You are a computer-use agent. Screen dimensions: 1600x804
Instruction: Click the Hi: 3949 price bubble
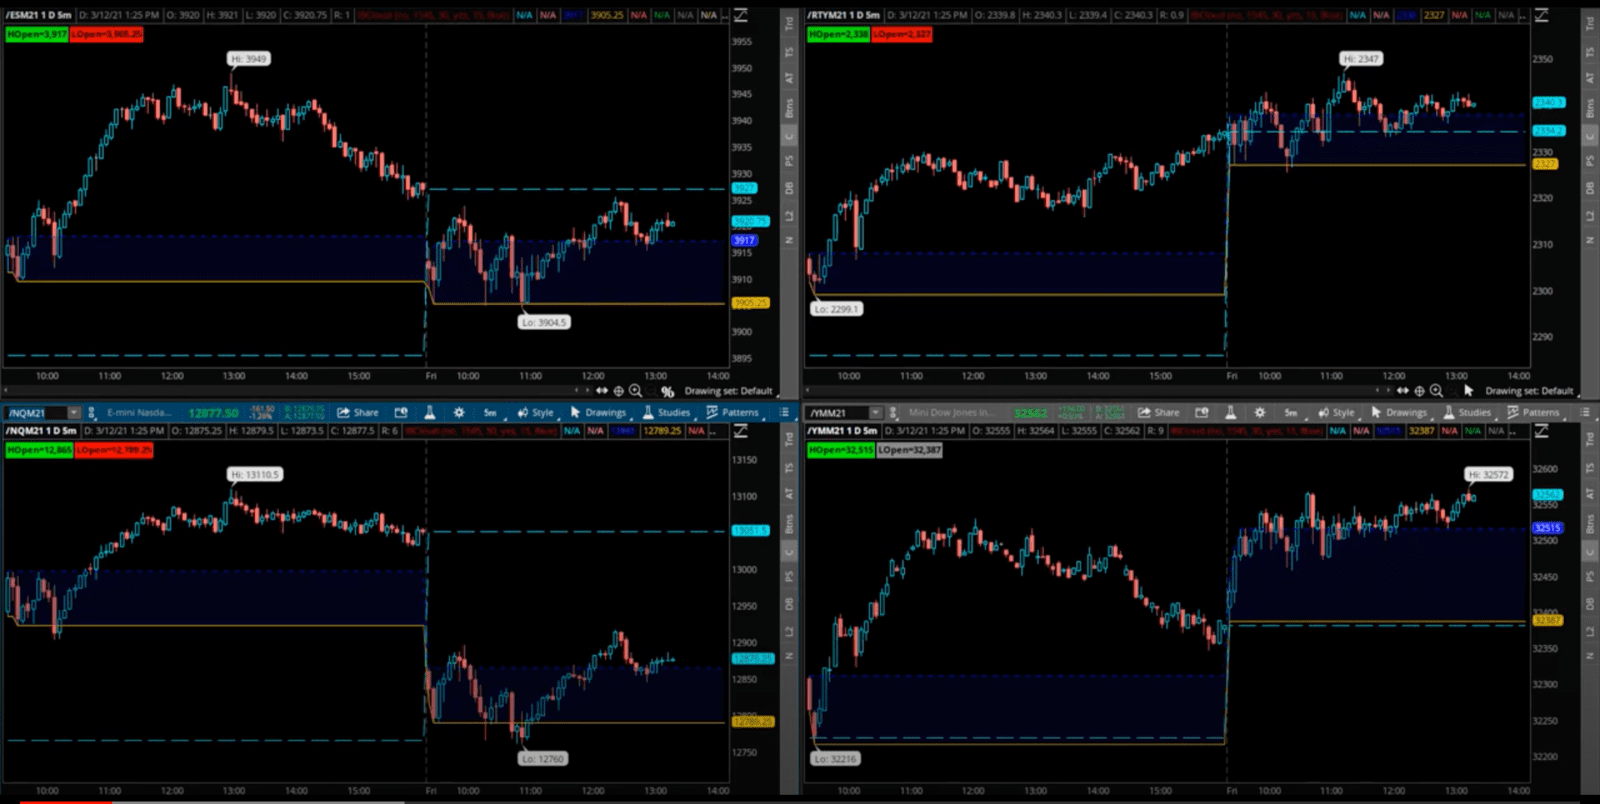click(x=249, y=59)
